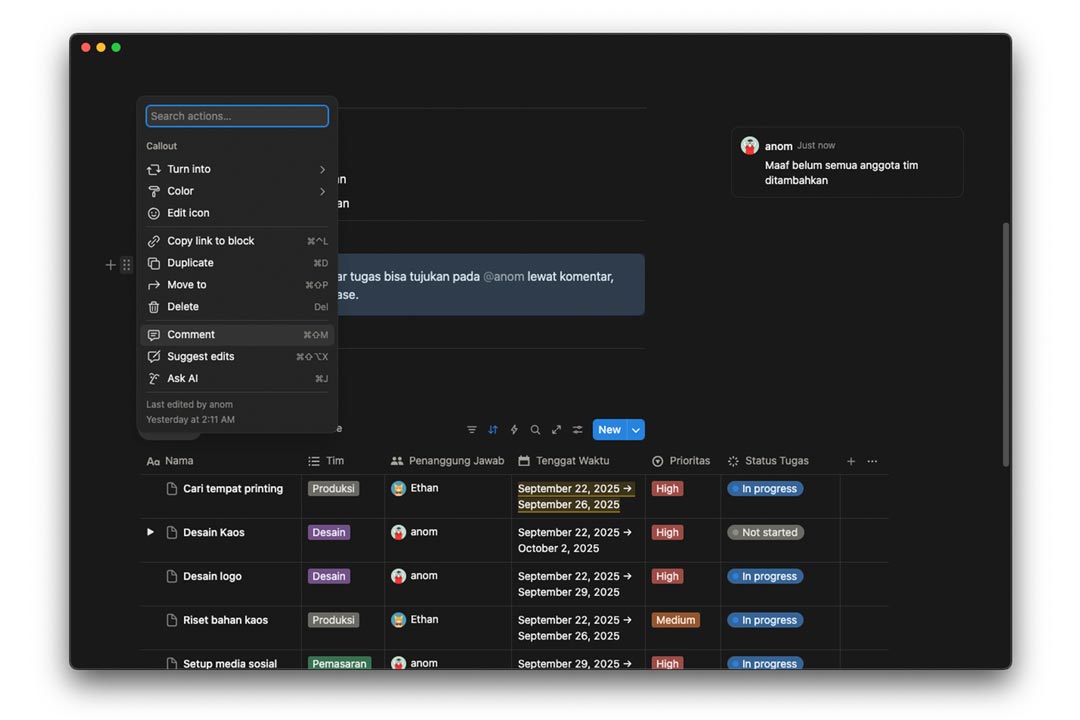Open dropdown arrow next to New button
The height and width of the screenshot is (720, 1080).
(636, 430)
